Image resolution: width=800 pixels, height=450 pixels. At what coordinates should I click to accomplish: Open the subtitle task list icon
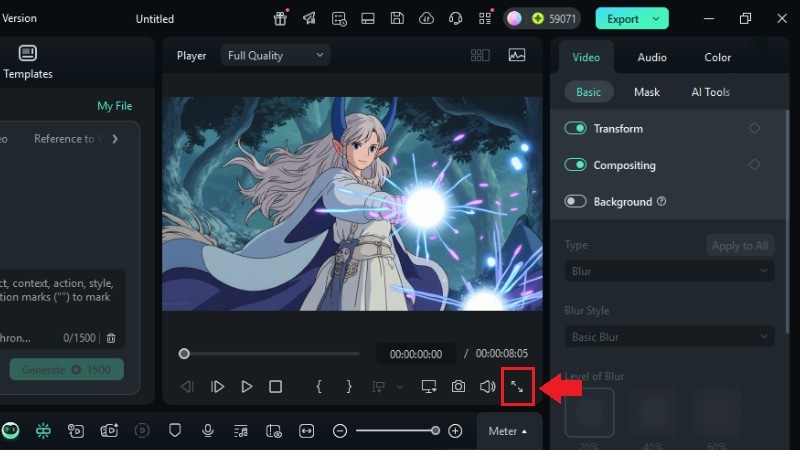[339, 19]
